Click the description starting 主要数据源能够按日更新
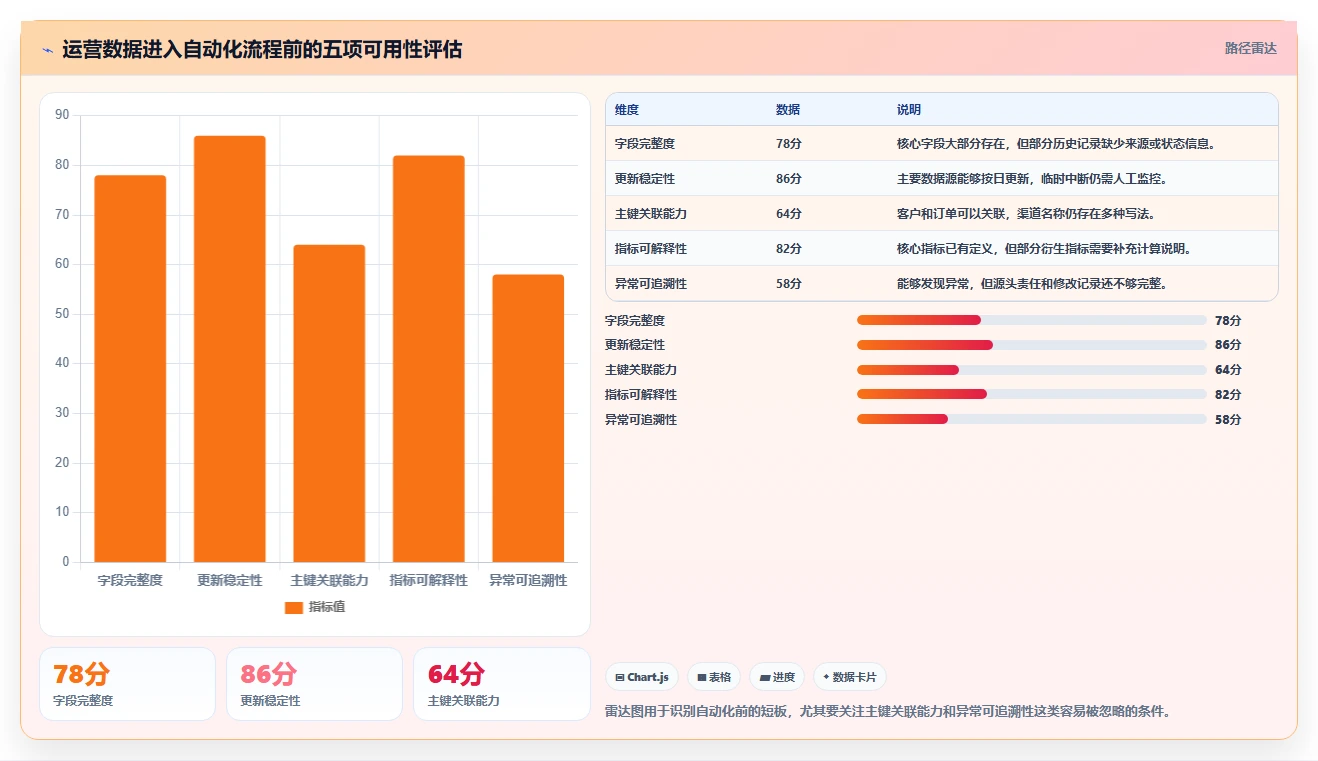The height and width of the screenshot is (761, 1318). coord(1033,179)
